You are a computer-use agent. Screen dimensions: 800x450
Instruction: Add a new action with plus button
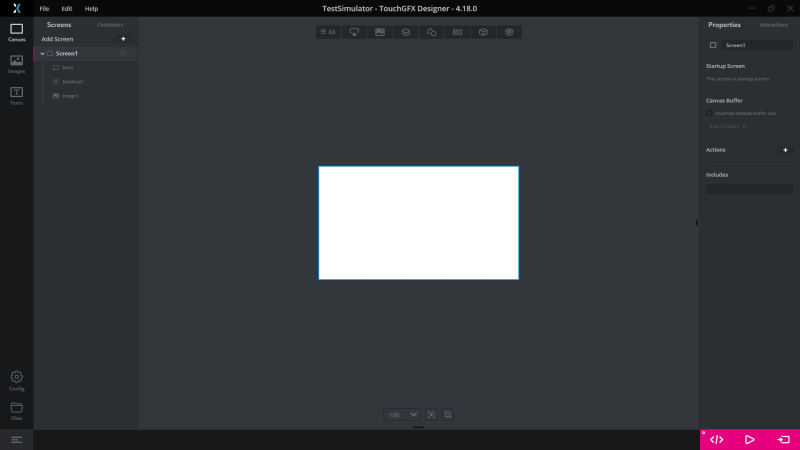point(785,150)
